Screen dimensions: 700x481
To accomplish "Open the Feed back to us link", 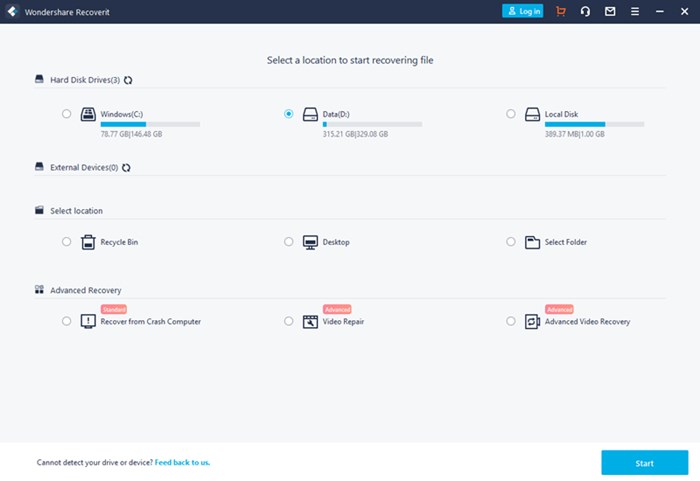I will pos(182,463).
